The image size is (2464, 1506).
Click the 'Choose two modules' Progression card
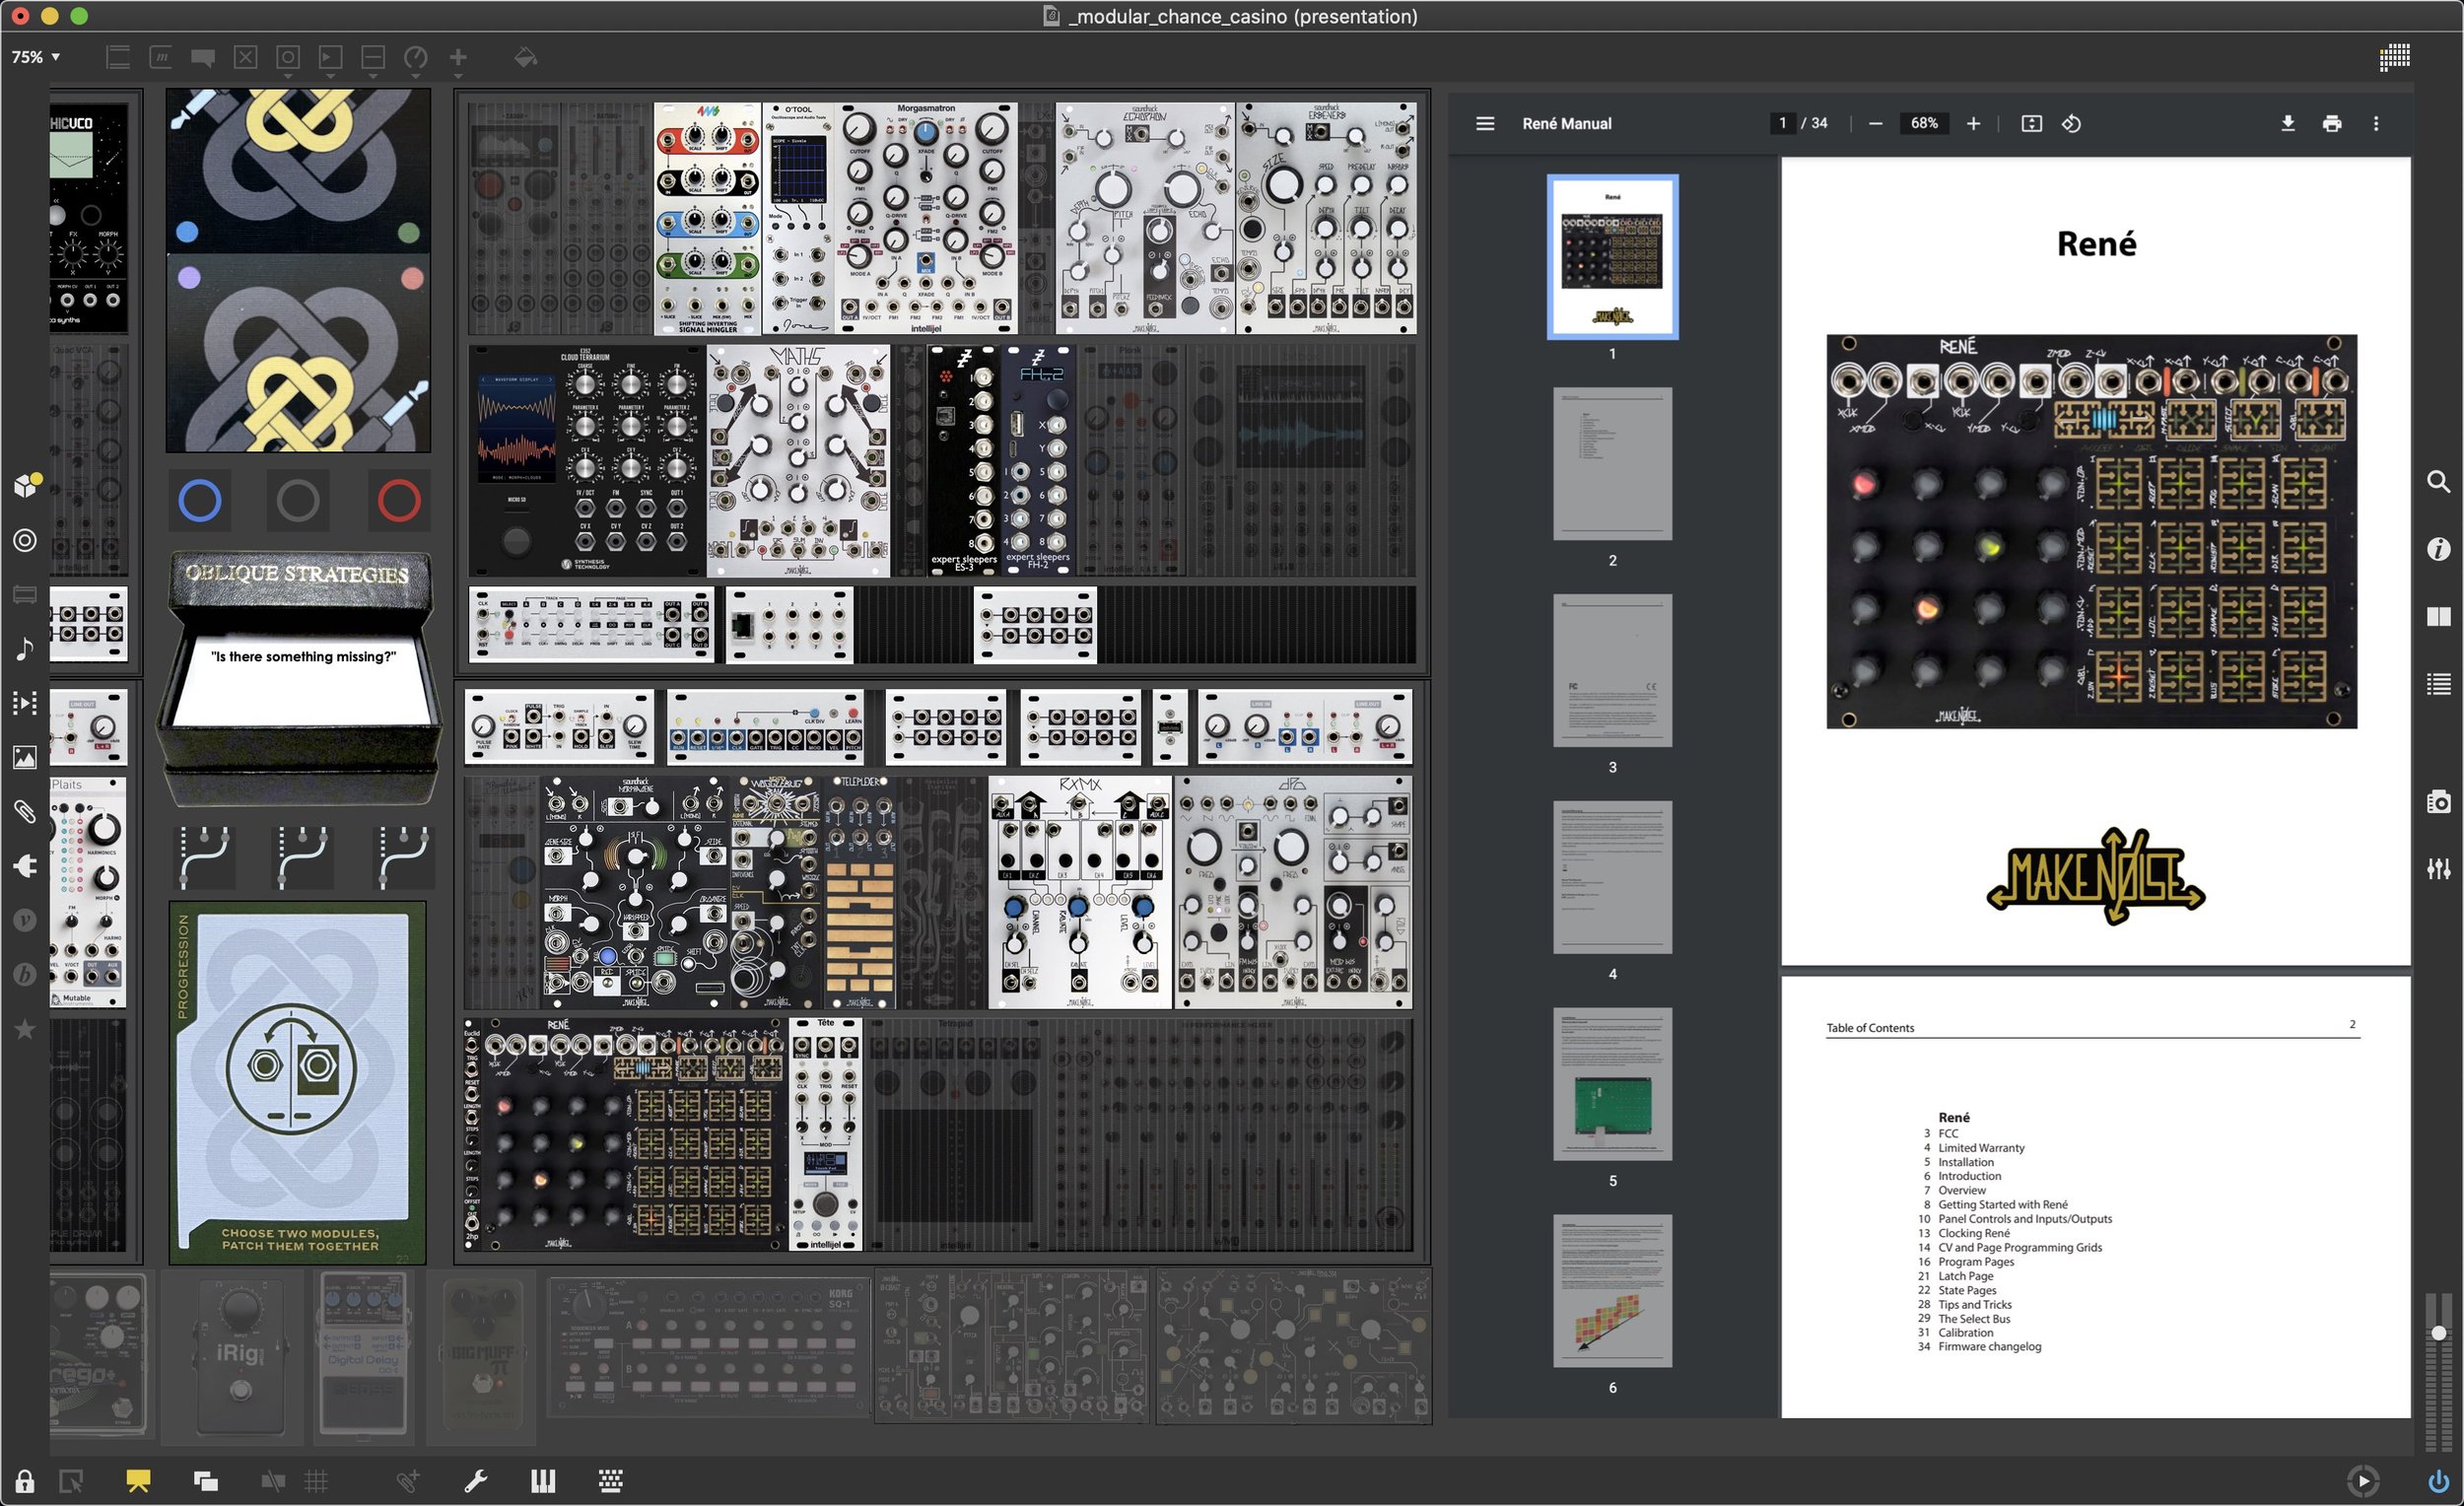tap(298, 1083)
